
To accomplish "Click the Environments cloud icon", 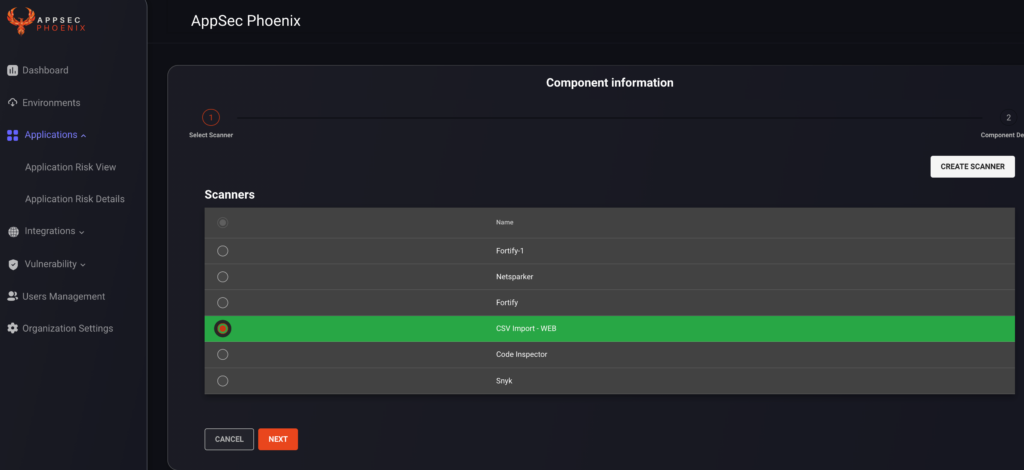I will [x=12, y=102].
